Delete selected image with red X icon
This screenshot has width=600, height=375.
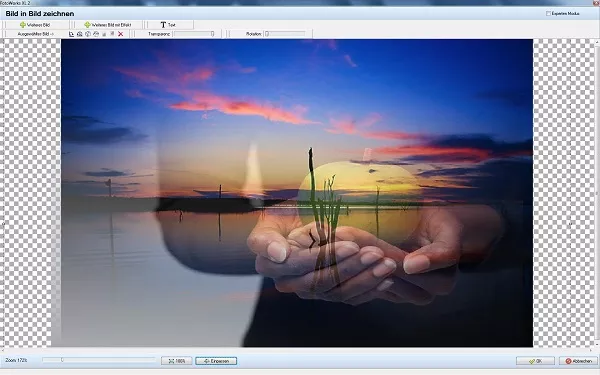121,34
